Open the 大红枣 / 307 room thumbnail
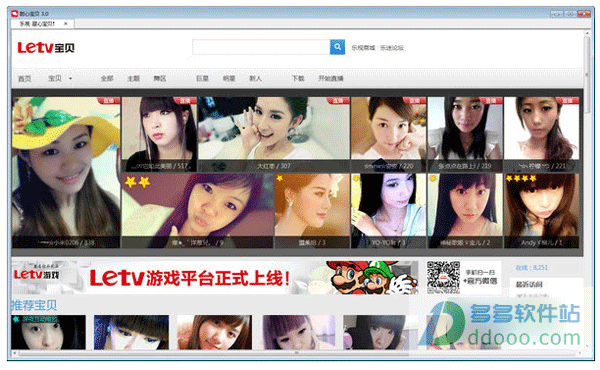 pyautogui.click(x=274, y=134)
